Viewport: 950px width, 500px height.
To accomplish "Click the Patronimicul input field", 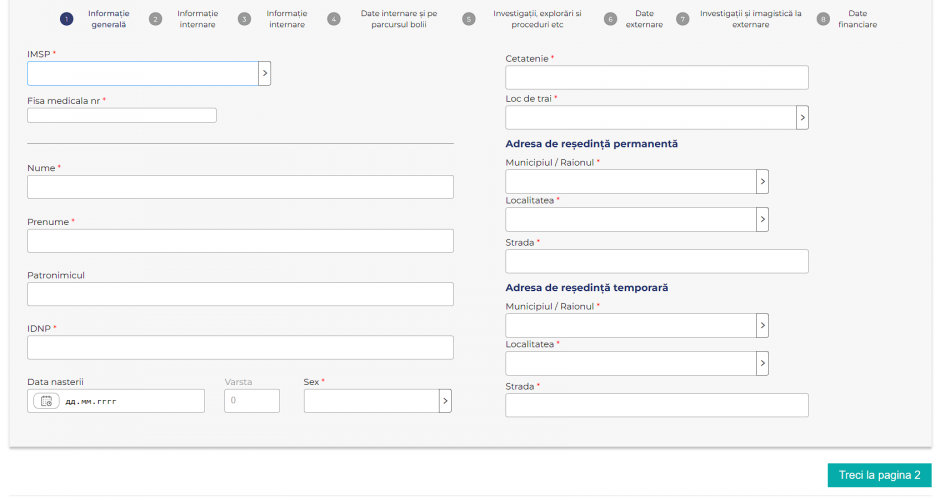I will coord(241,294).
